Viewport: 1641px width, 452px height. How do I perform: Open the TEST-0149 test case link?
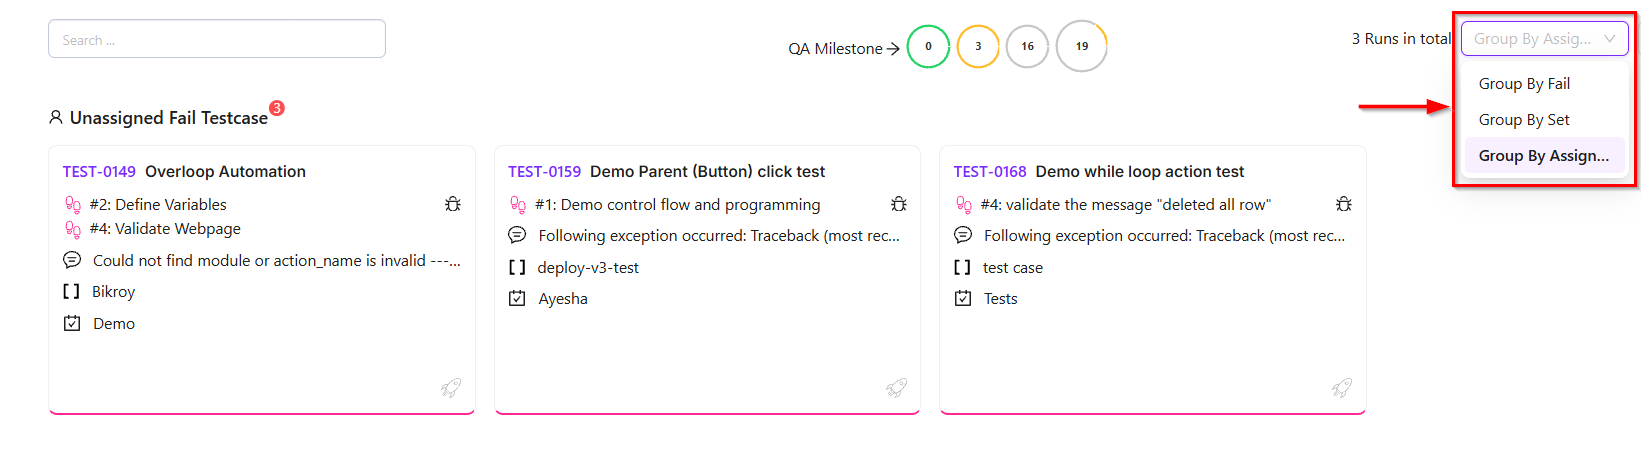99,172
